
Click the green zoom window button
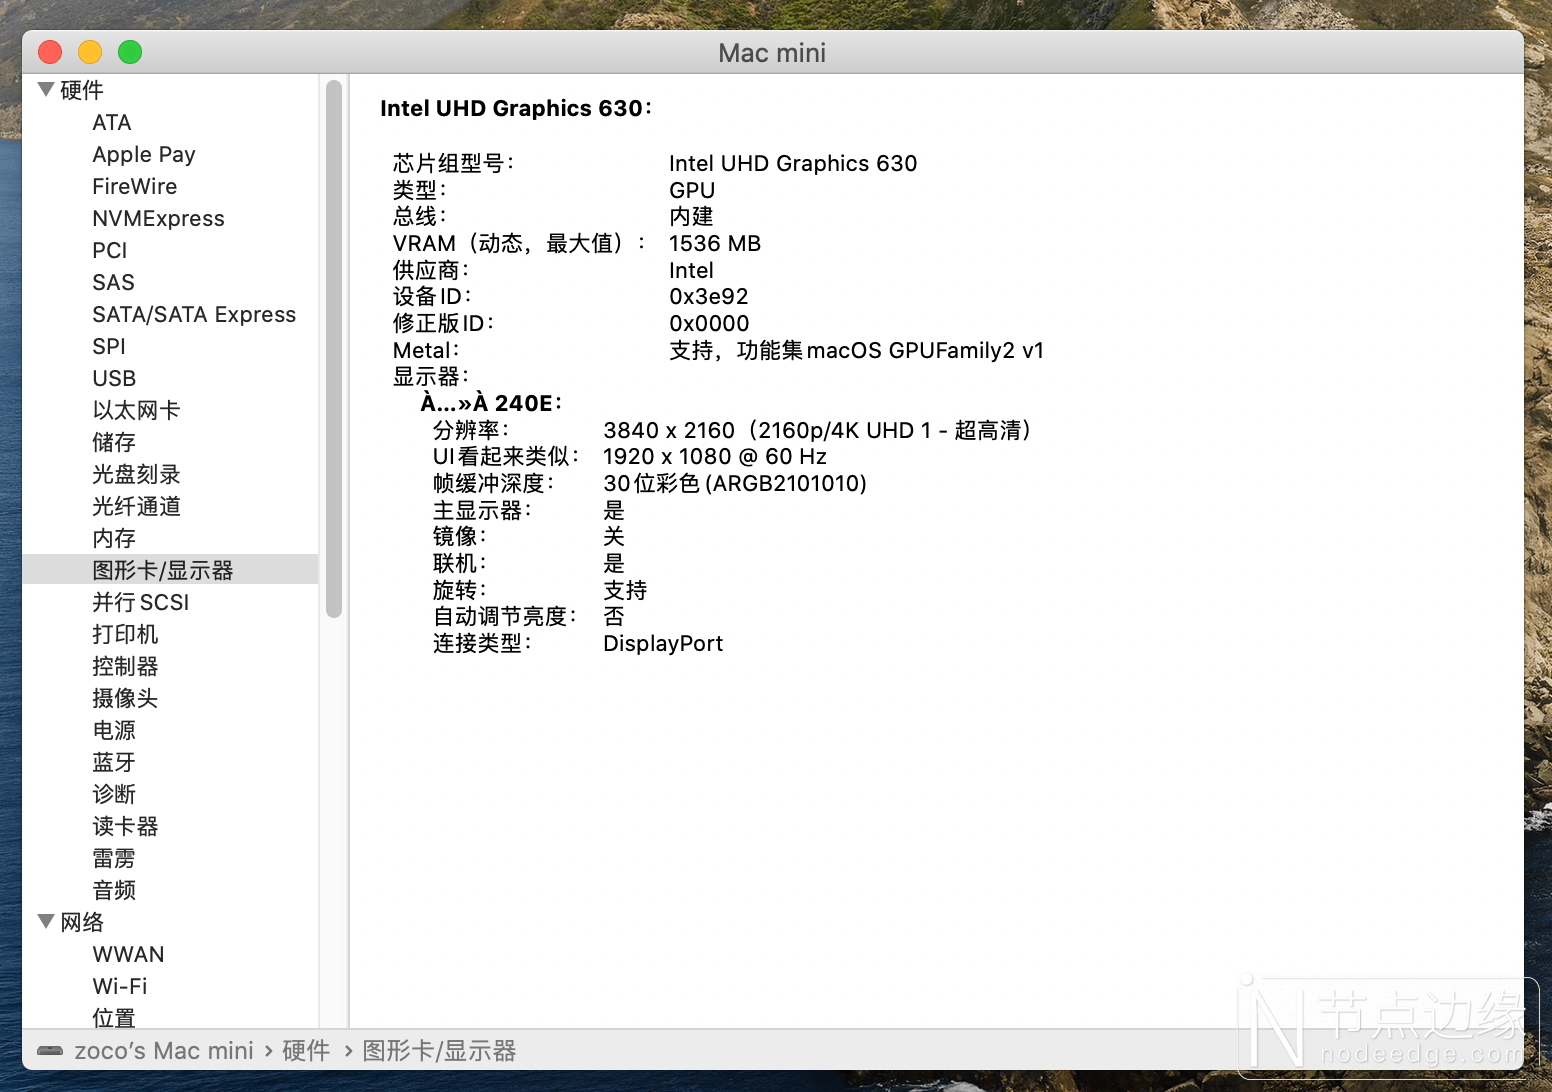(130, 52)
